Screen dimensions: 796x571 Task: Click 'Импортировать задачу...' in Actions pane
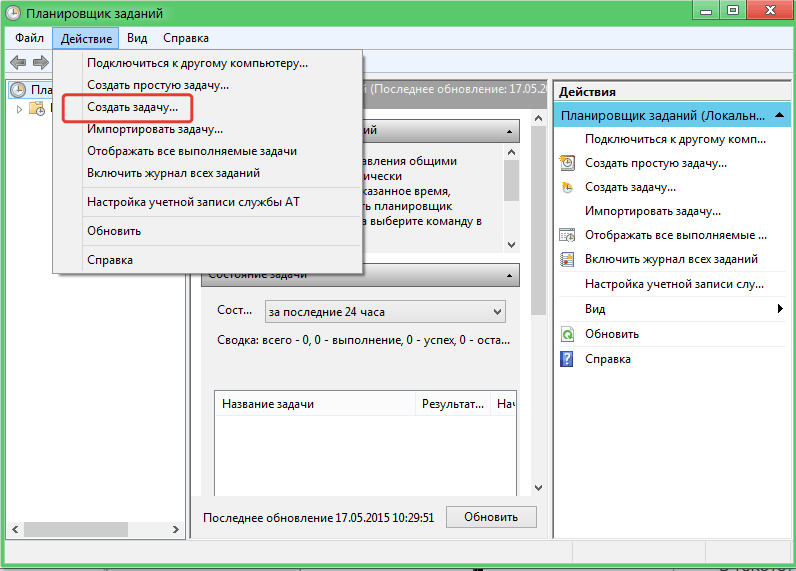coord(652,211)
